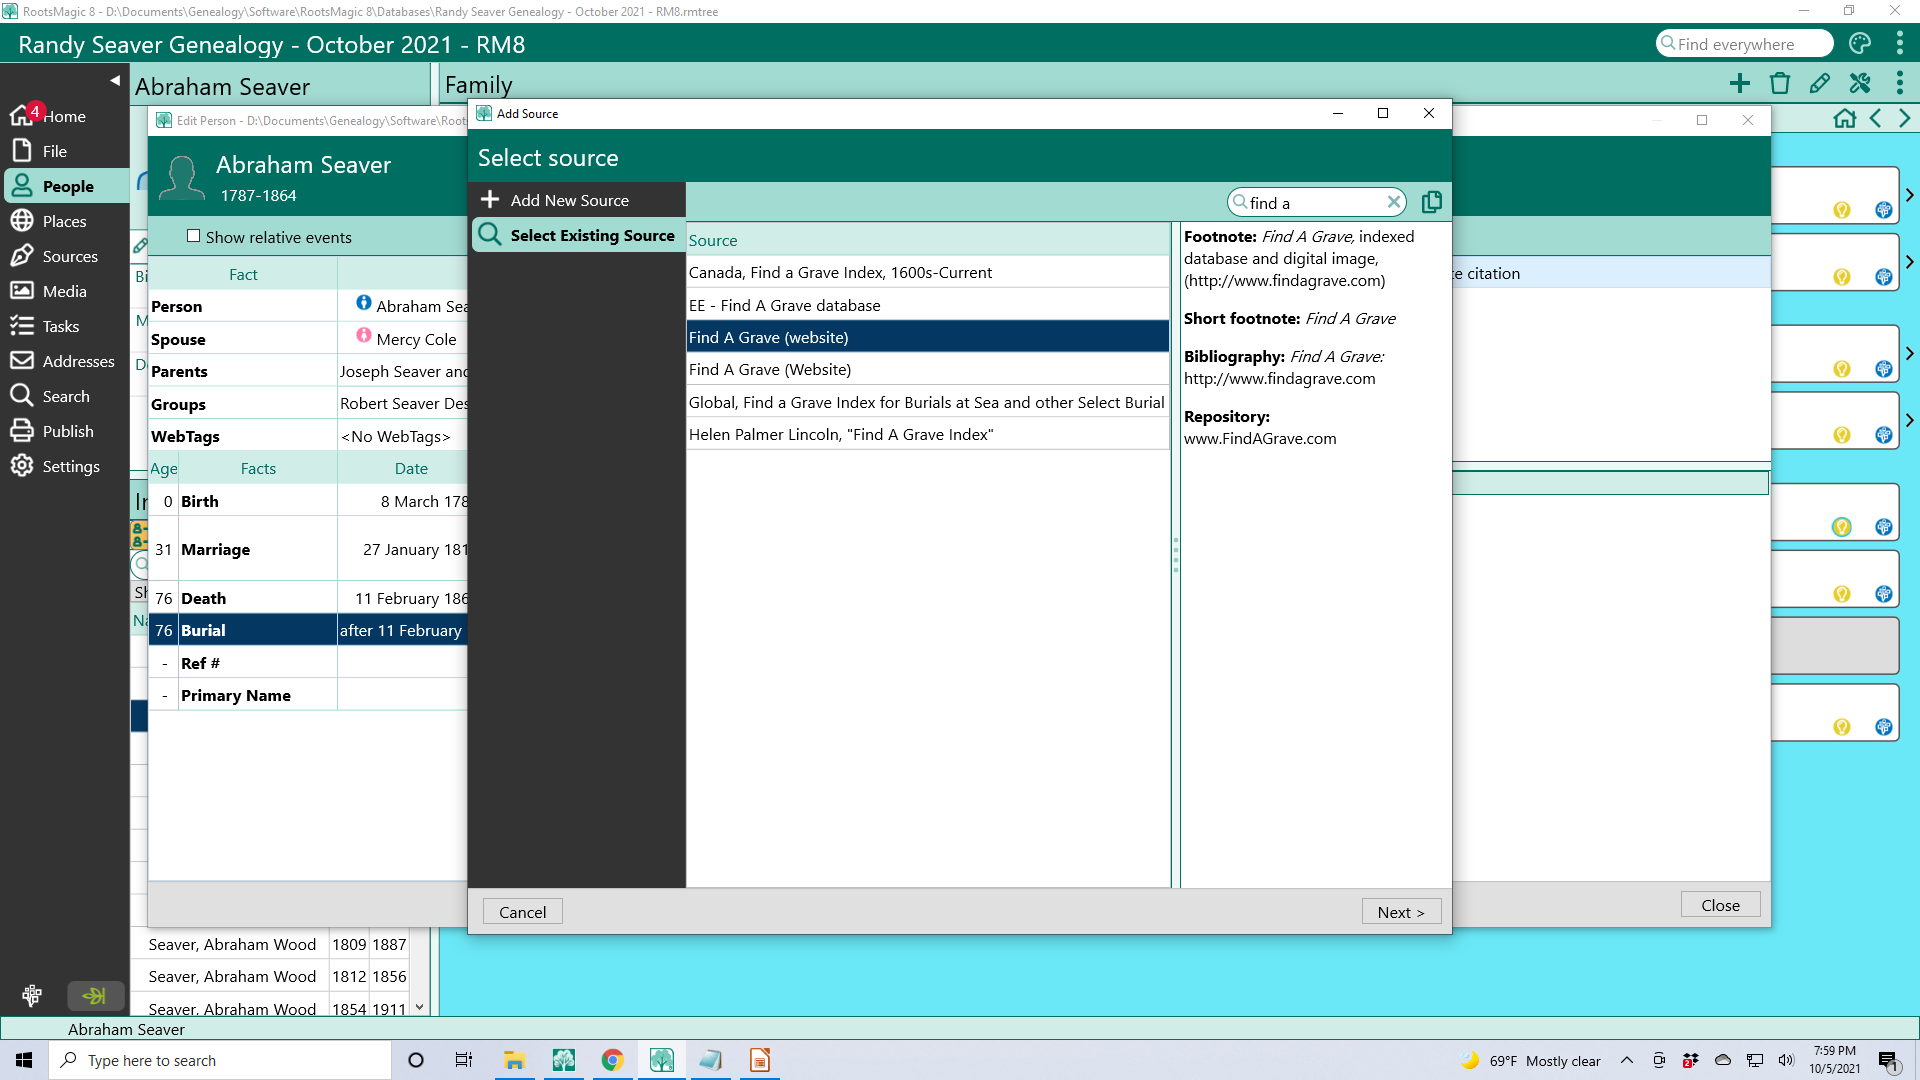Screen dimensions: 1920x1080
Task: Click the add plus icon in People toolbar
Action: coord(1740,83)
